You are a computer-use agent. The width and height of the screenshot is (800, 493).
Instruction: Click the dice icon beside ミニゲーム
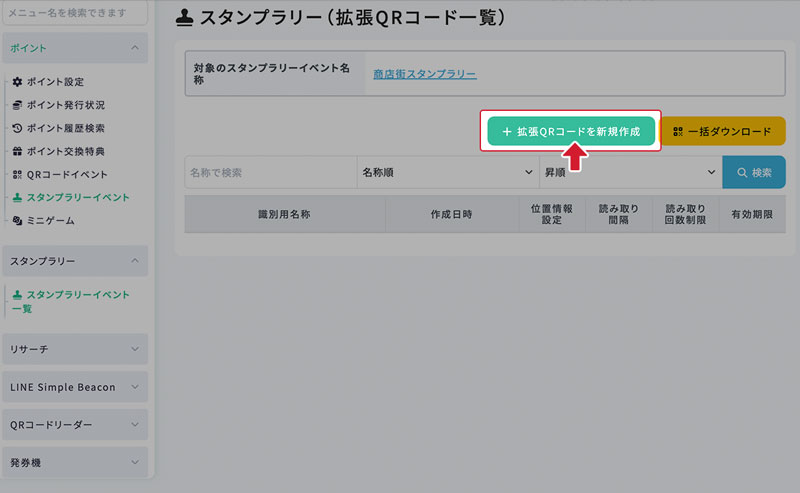pos(17,220)
